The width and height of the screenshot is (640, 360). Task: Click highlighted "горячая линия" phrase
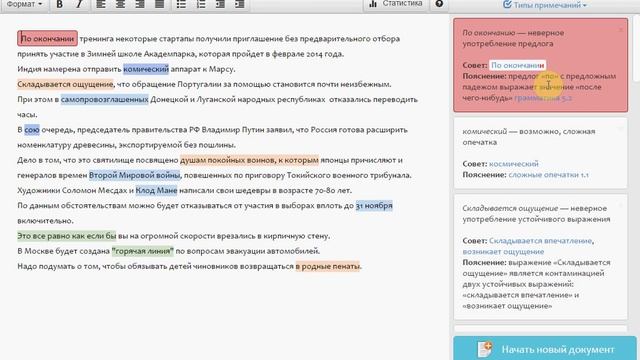click(143, 251)
